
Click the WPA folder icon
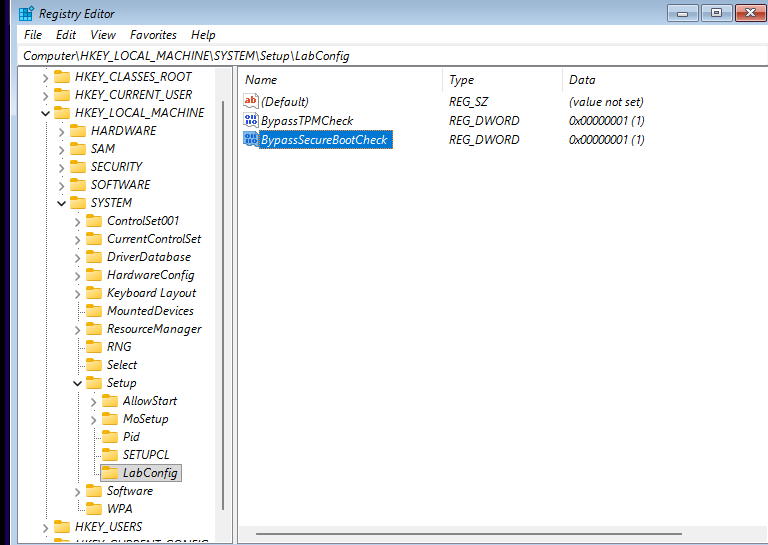click(94, 509)
